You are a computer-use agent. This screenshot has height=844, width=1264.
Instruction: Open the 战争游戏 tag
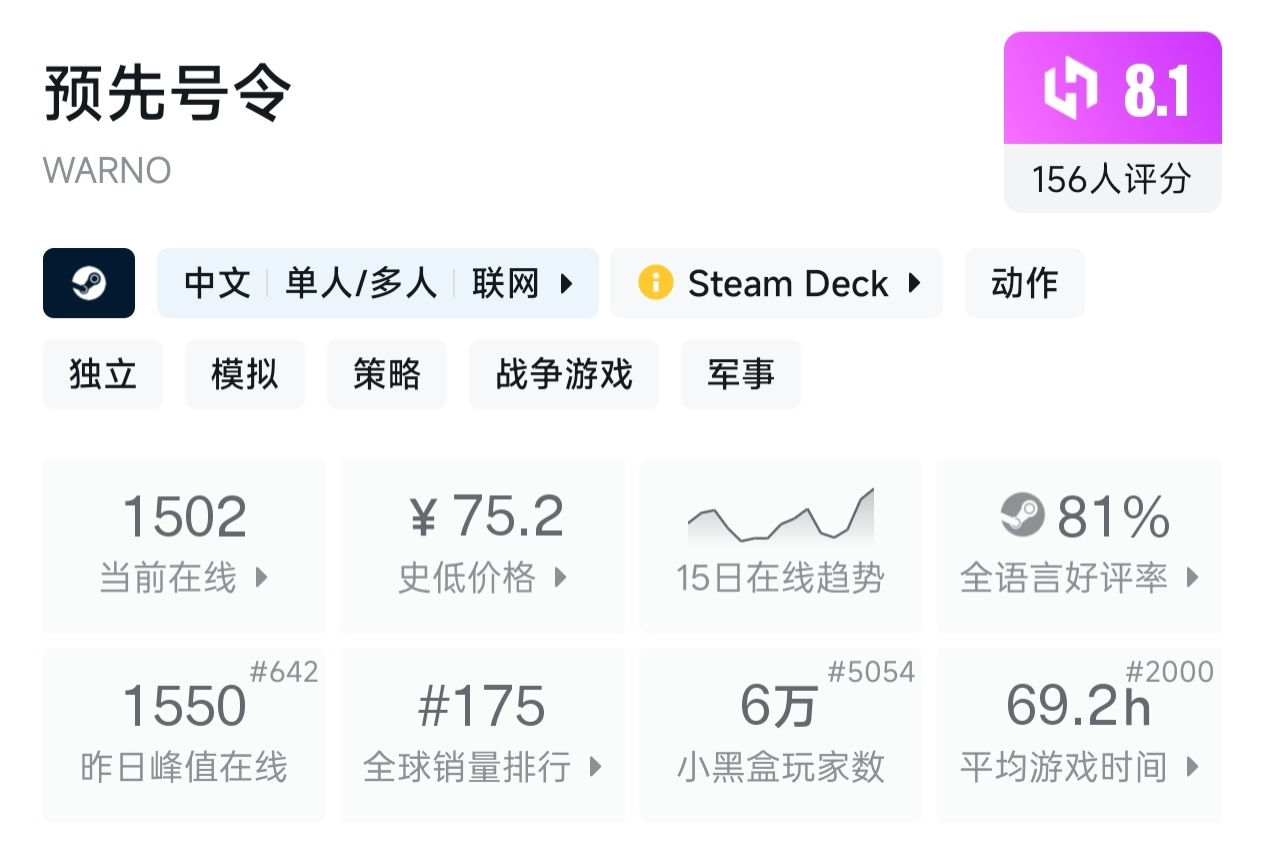(564, 374)
